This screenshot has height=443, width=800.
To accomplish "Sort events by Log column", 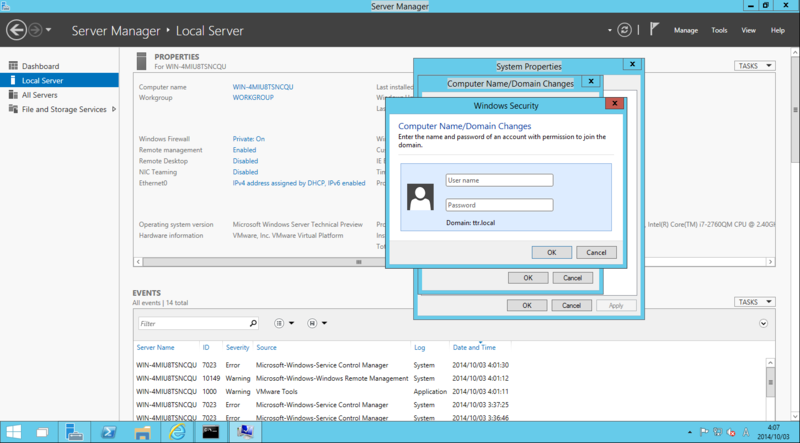I will (419, 347).
